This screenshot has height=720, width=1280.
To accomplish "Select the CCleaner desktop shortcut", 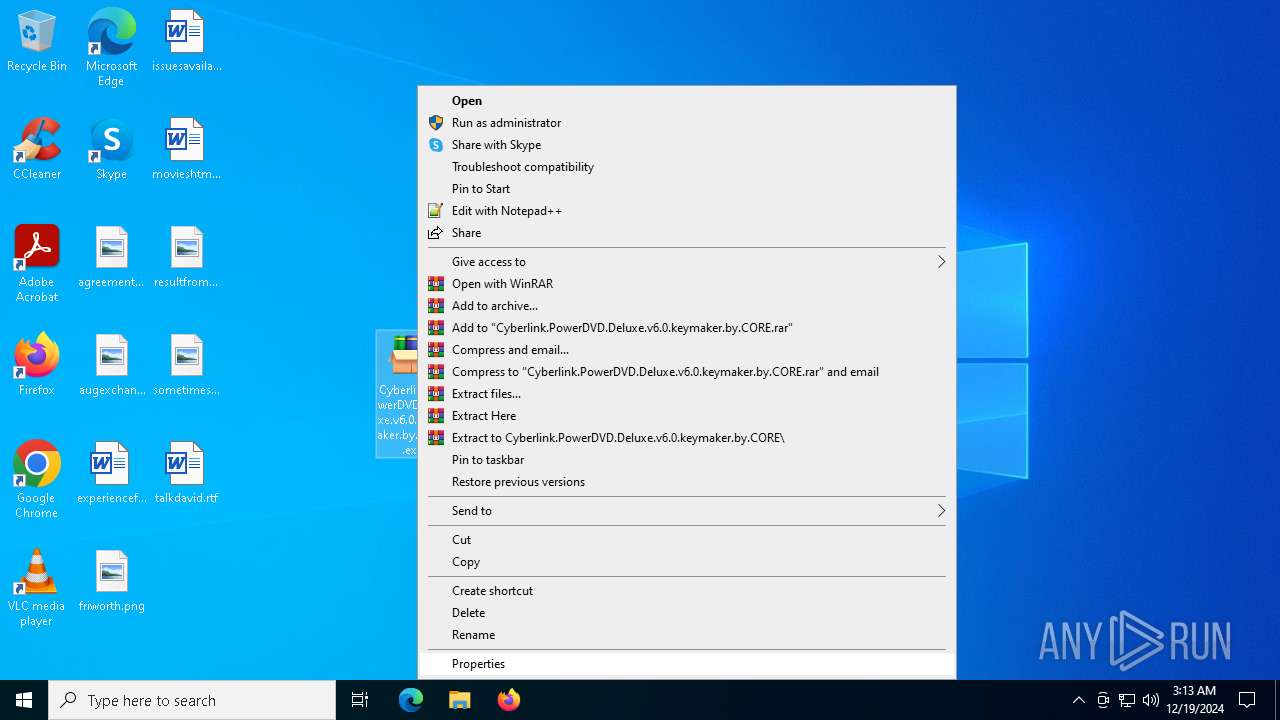I will coord(37,150).
